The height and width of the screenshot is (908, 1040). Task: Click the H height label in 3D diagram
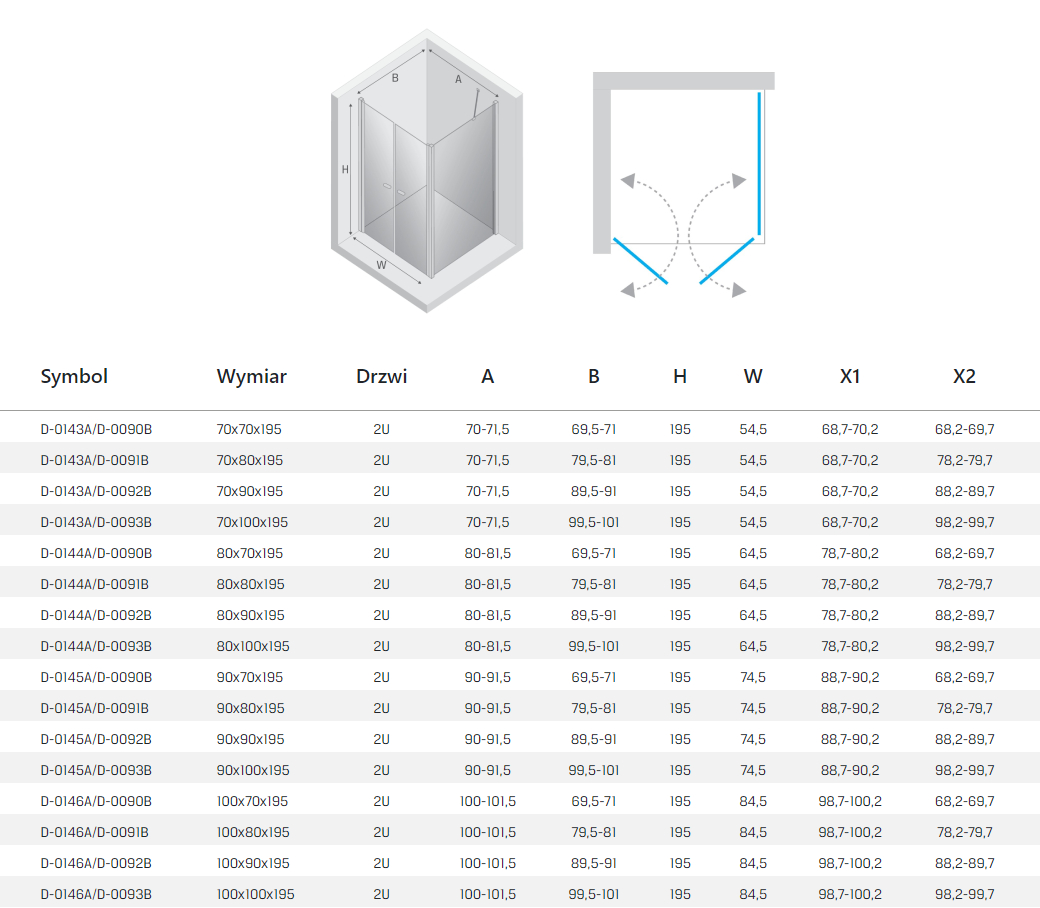click(345, 170)
